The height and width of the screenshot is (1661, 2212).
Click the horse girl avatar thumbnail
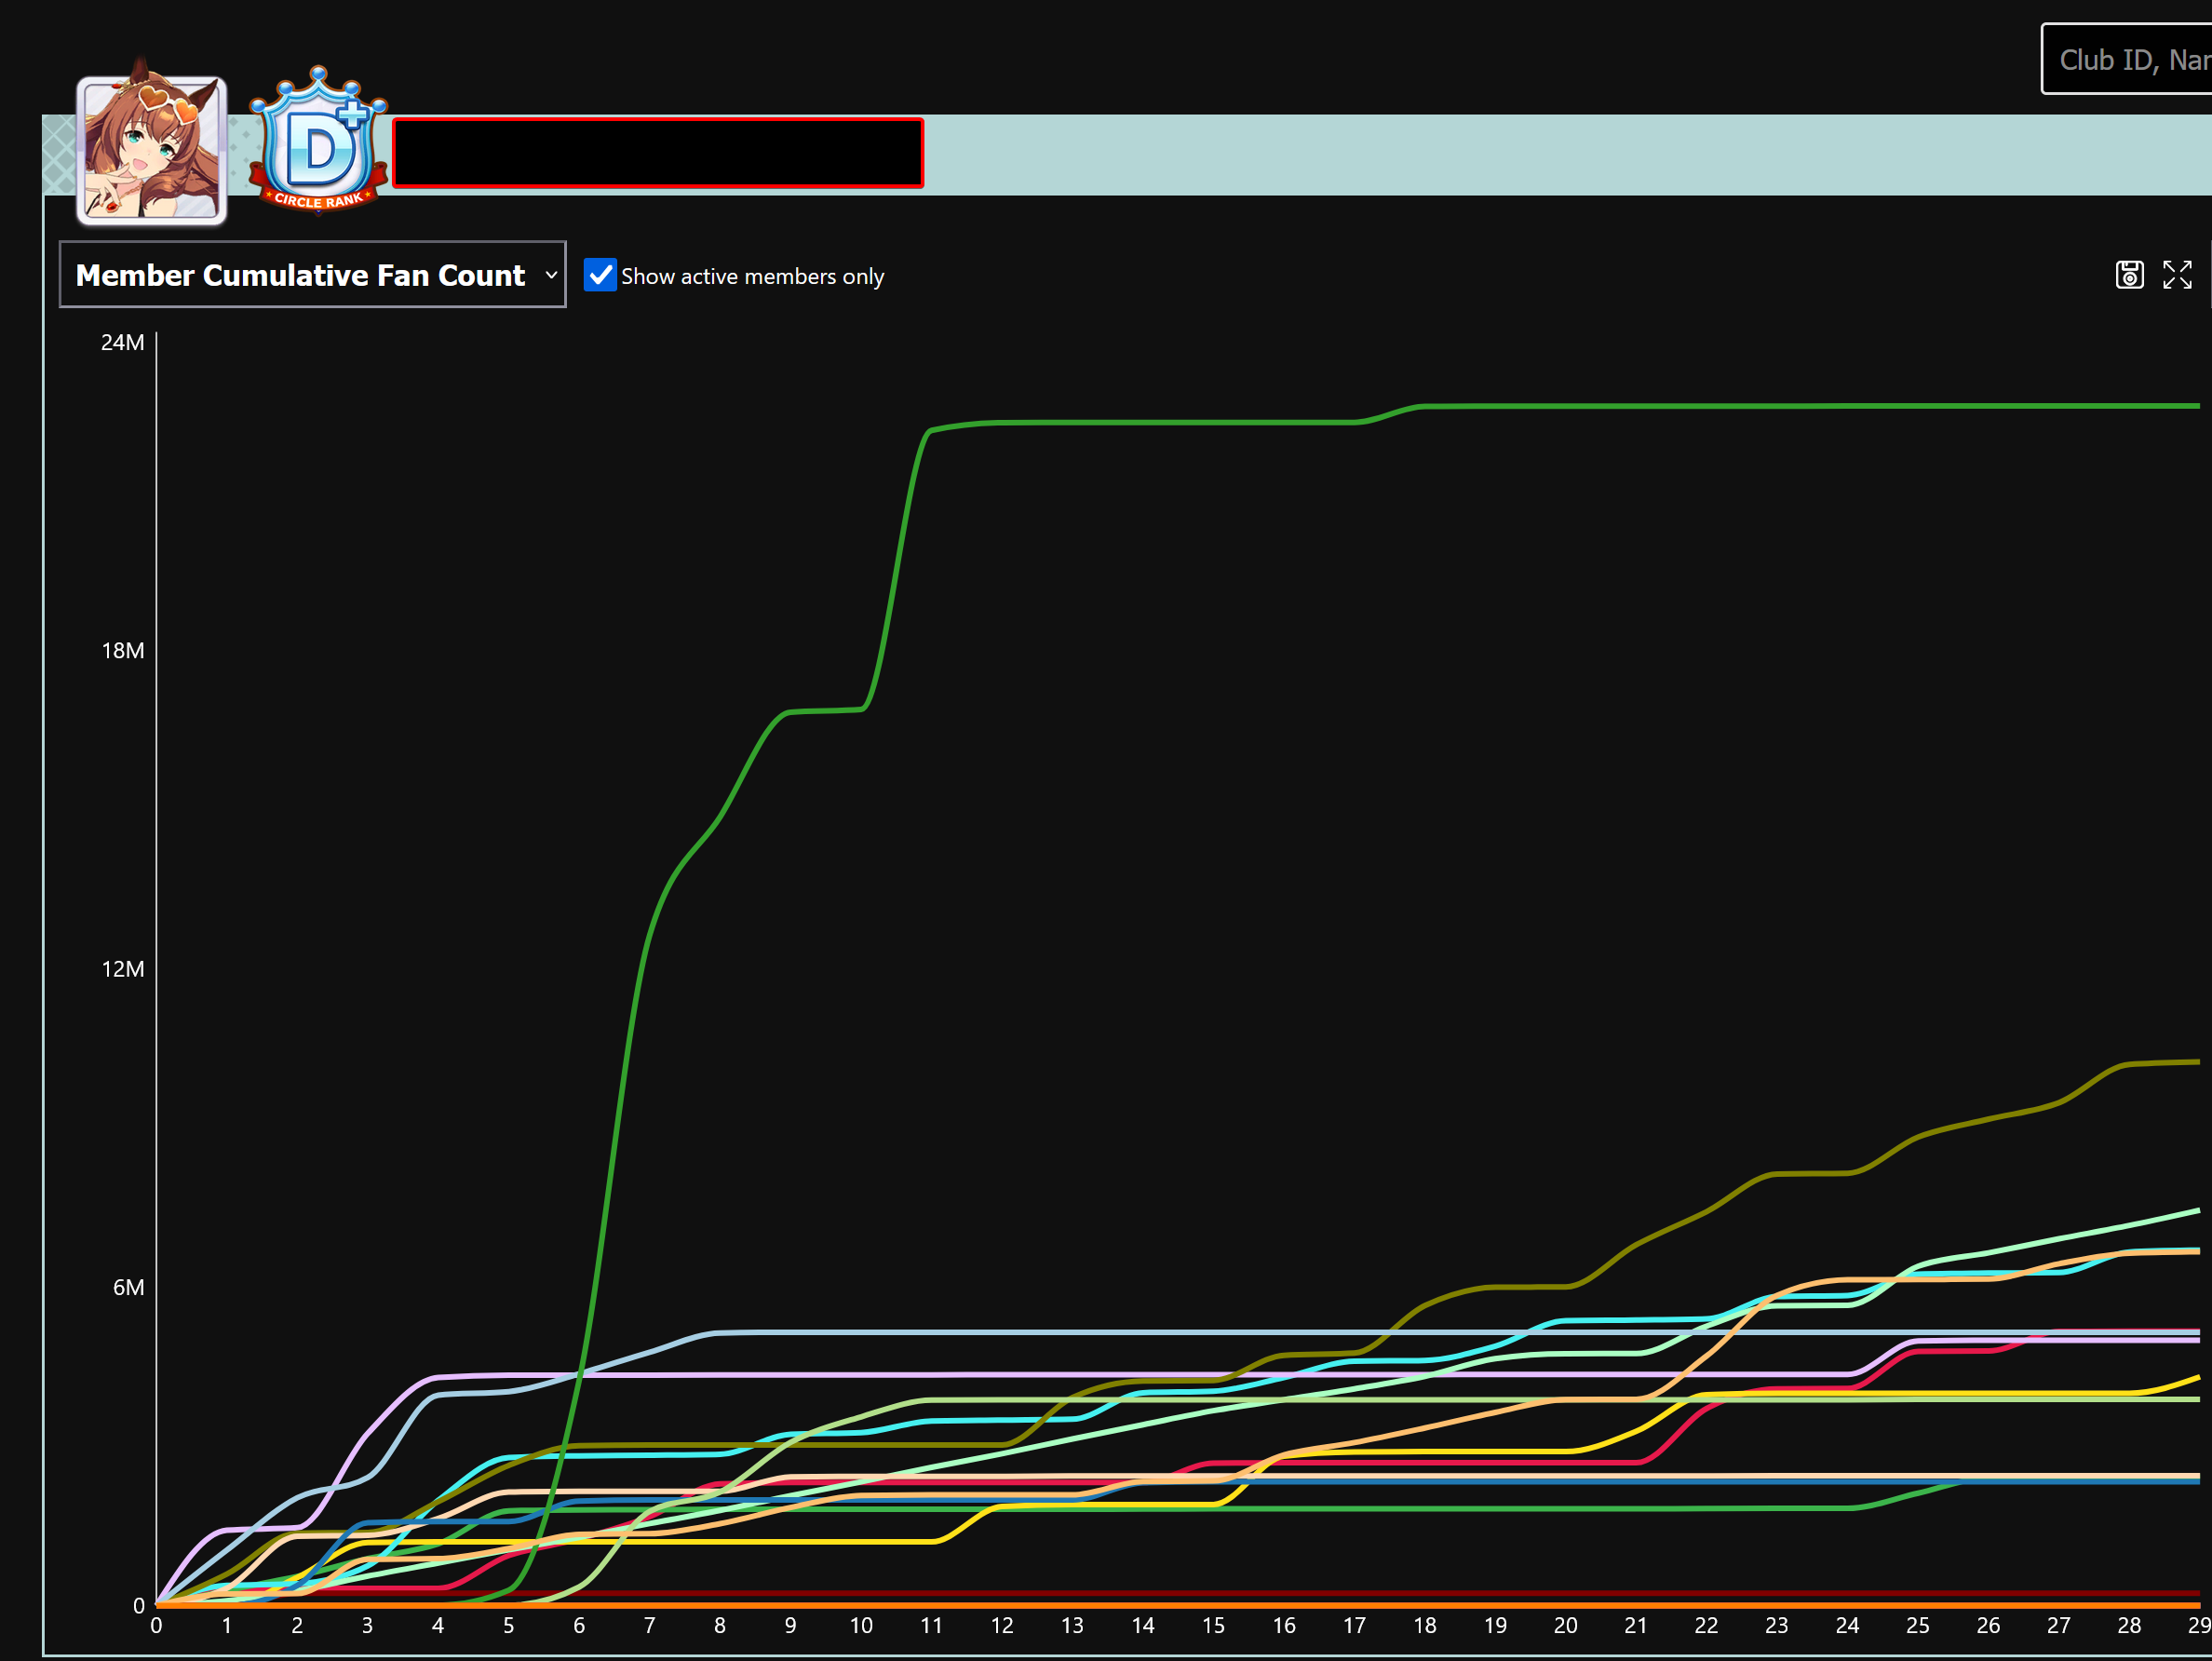152,149
